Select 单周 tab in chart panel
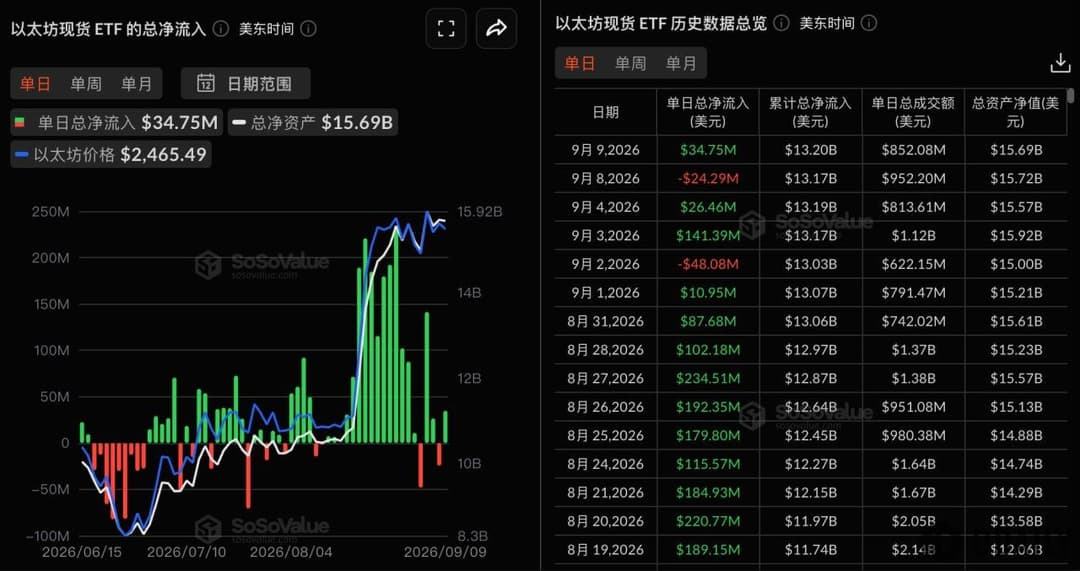 [x=86, y=84]
